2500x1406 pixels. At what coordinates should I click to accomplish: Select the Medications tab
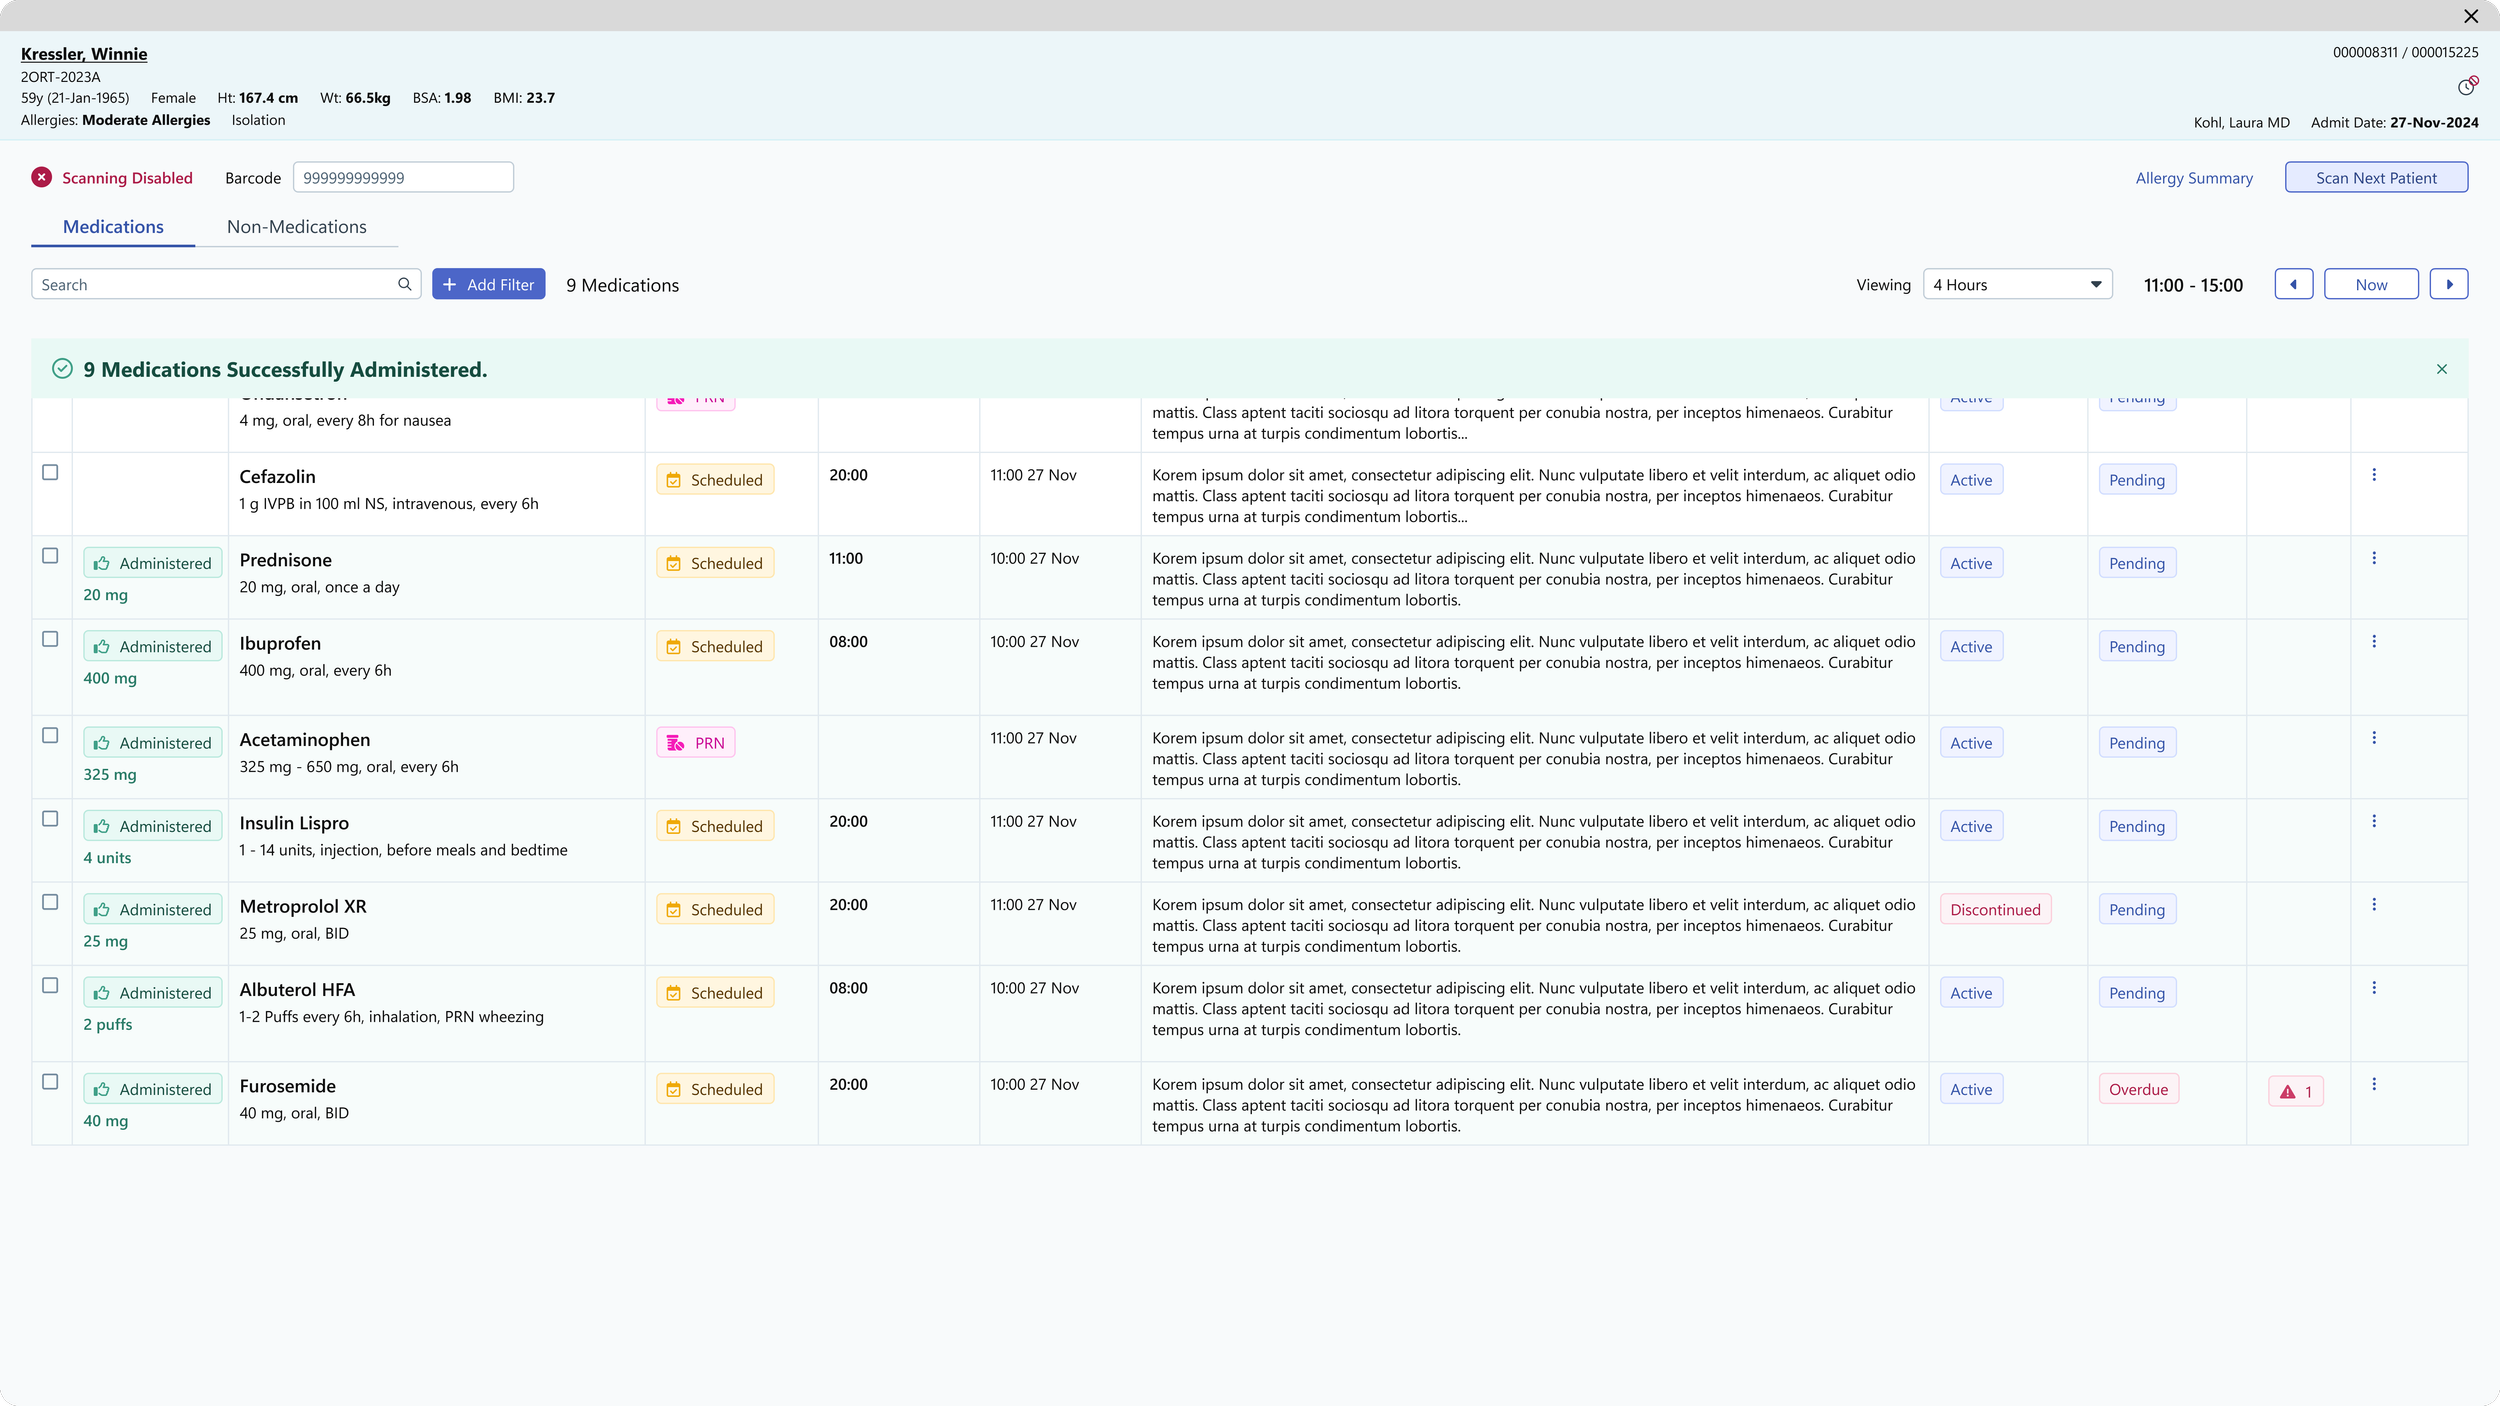(x=113, y=227)
